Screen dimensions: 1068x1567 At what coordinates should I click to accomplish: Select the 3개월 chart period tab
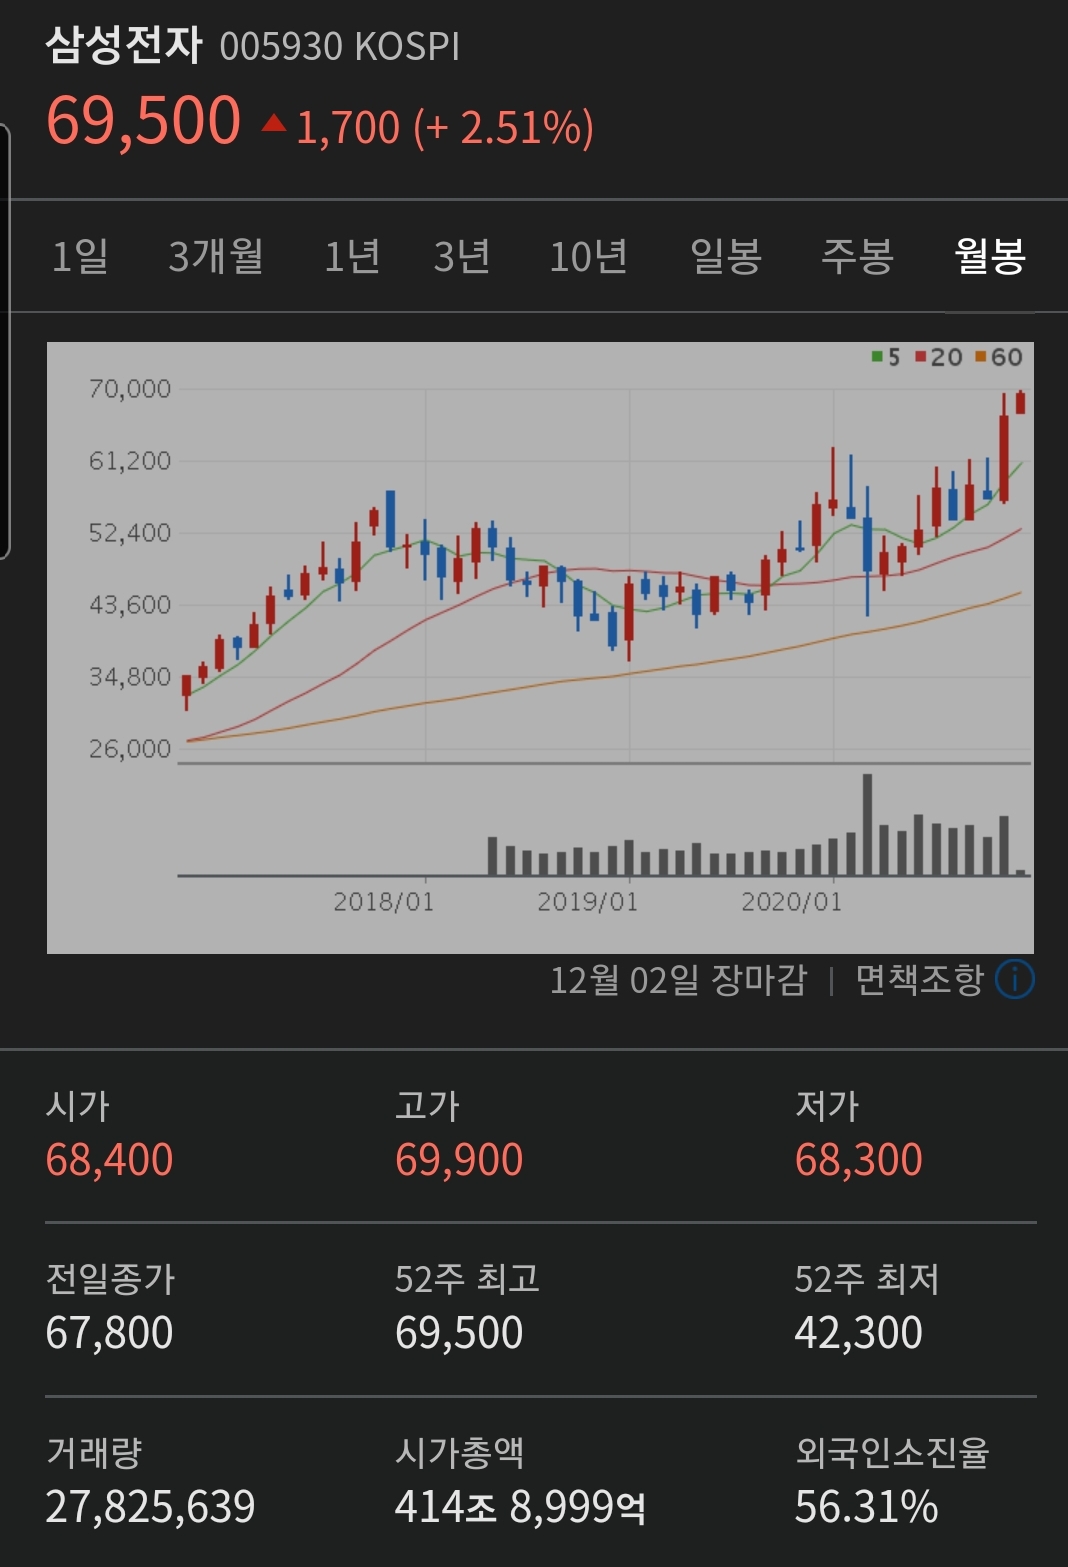216,257
